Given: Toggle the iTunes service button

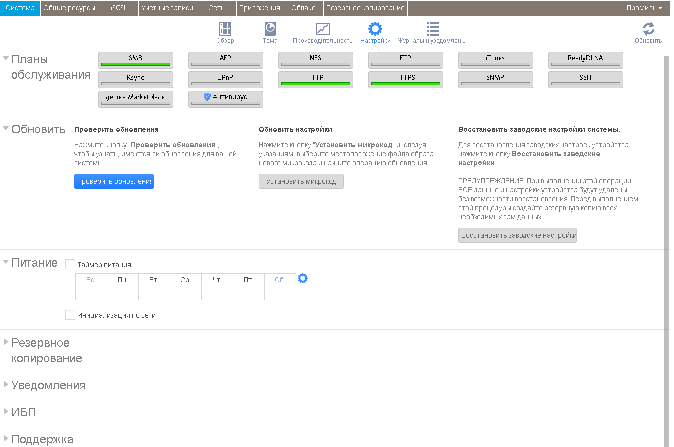Looking at the screenshot, I should point(495,60).
